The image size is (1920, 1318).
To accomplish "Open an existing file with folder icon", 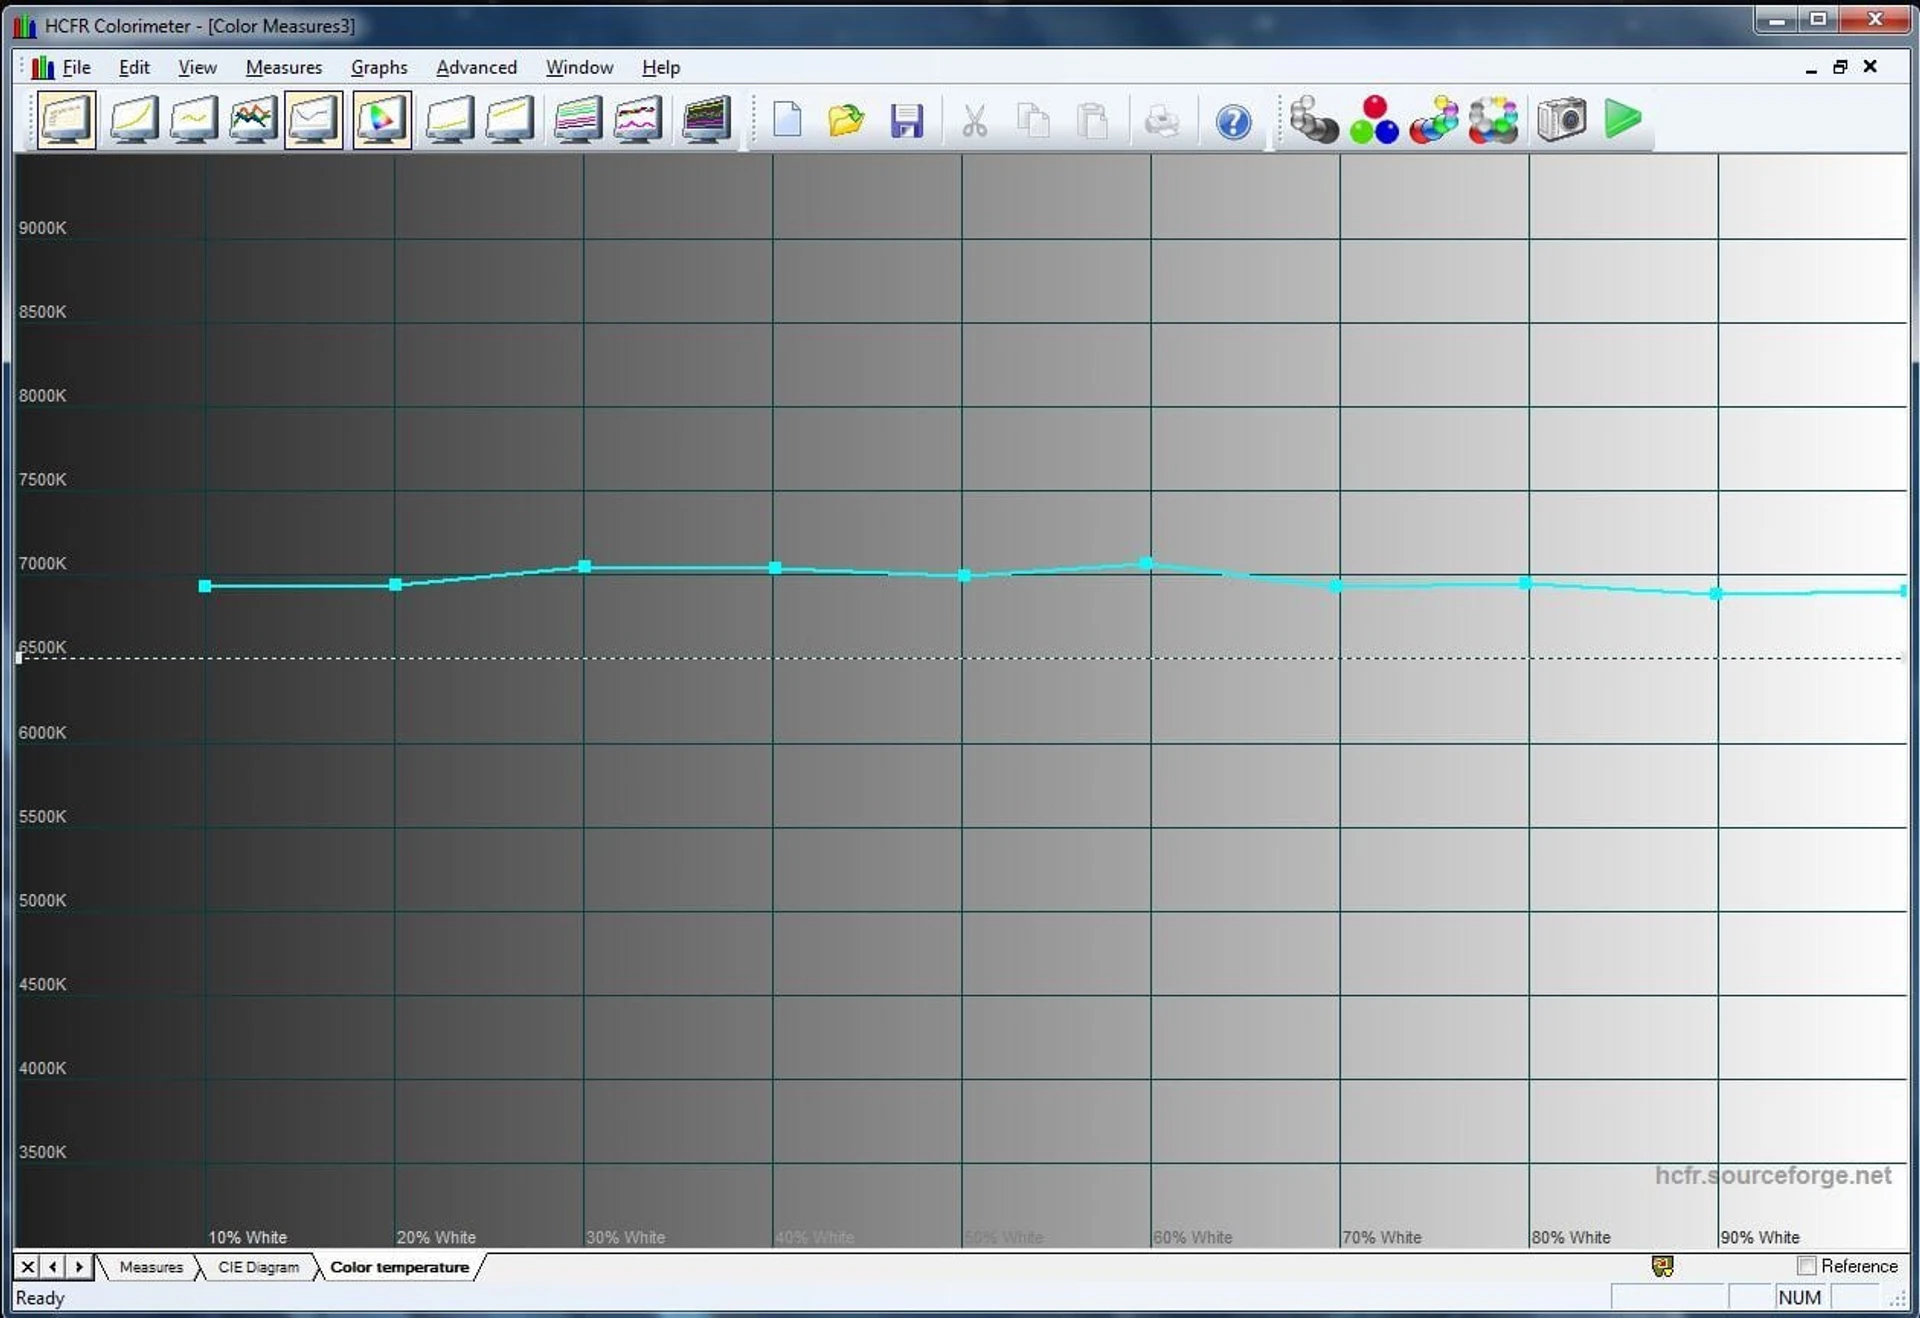I will [x=846, y=120].
